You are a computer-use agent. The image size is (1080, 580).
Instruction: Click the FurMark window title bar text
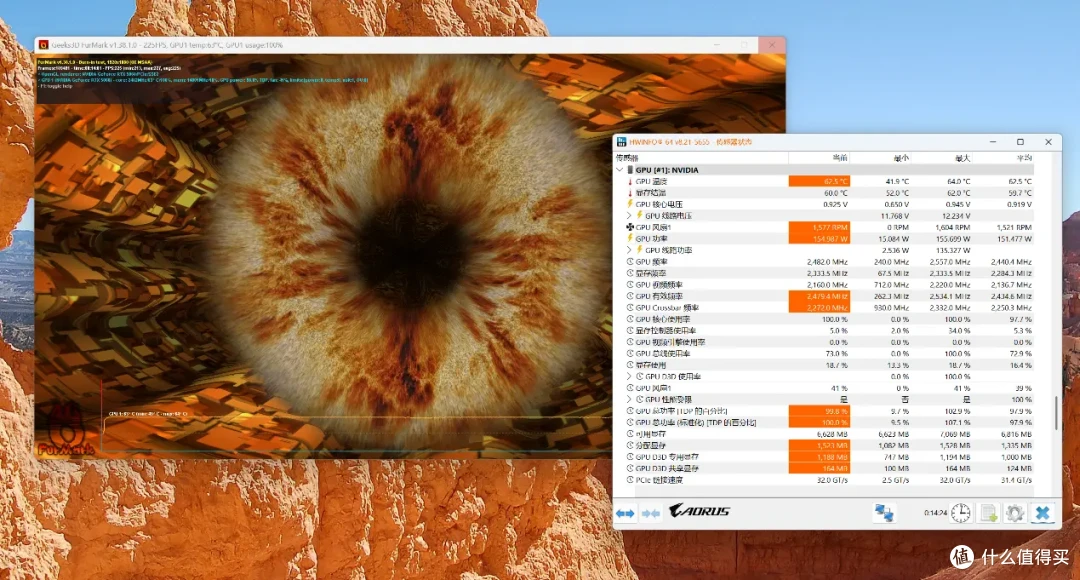[x=167, y=45]
